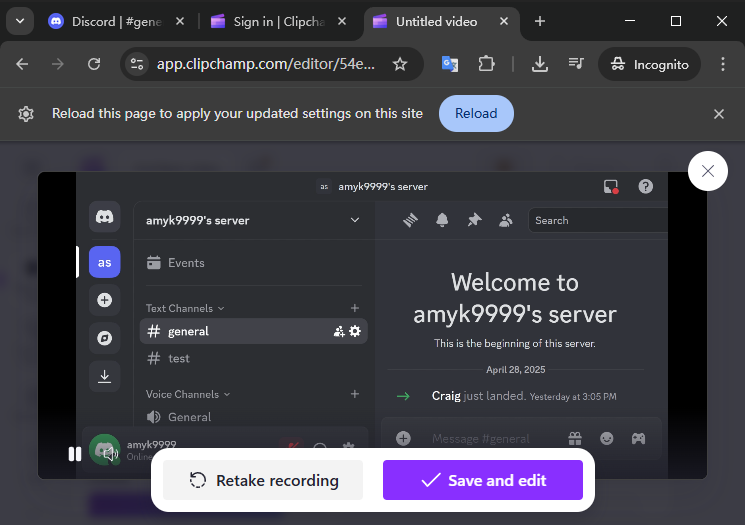
Task: Add a text channel via plus
Action: pos(355,308)
